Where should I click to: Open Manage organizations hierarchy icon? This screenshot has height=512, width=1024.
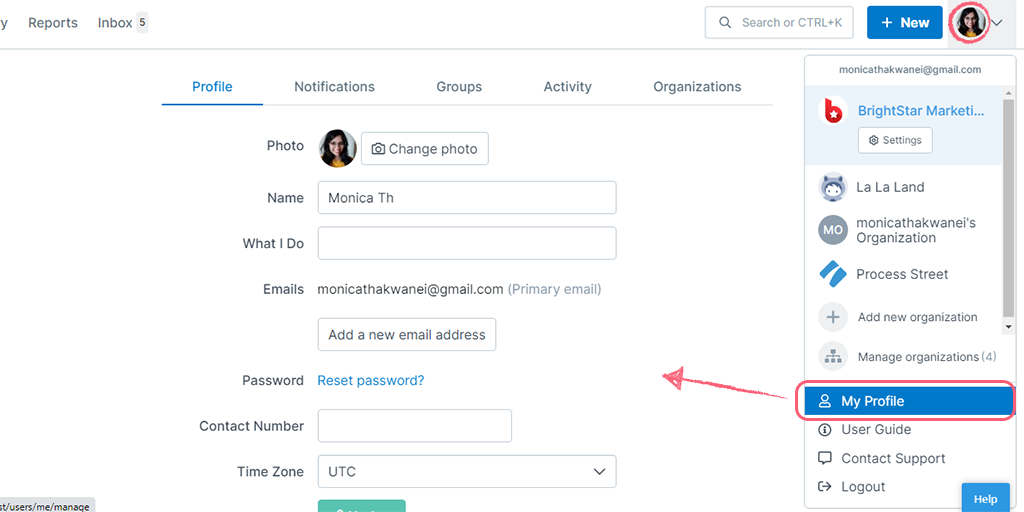click(x=833, y=357)
